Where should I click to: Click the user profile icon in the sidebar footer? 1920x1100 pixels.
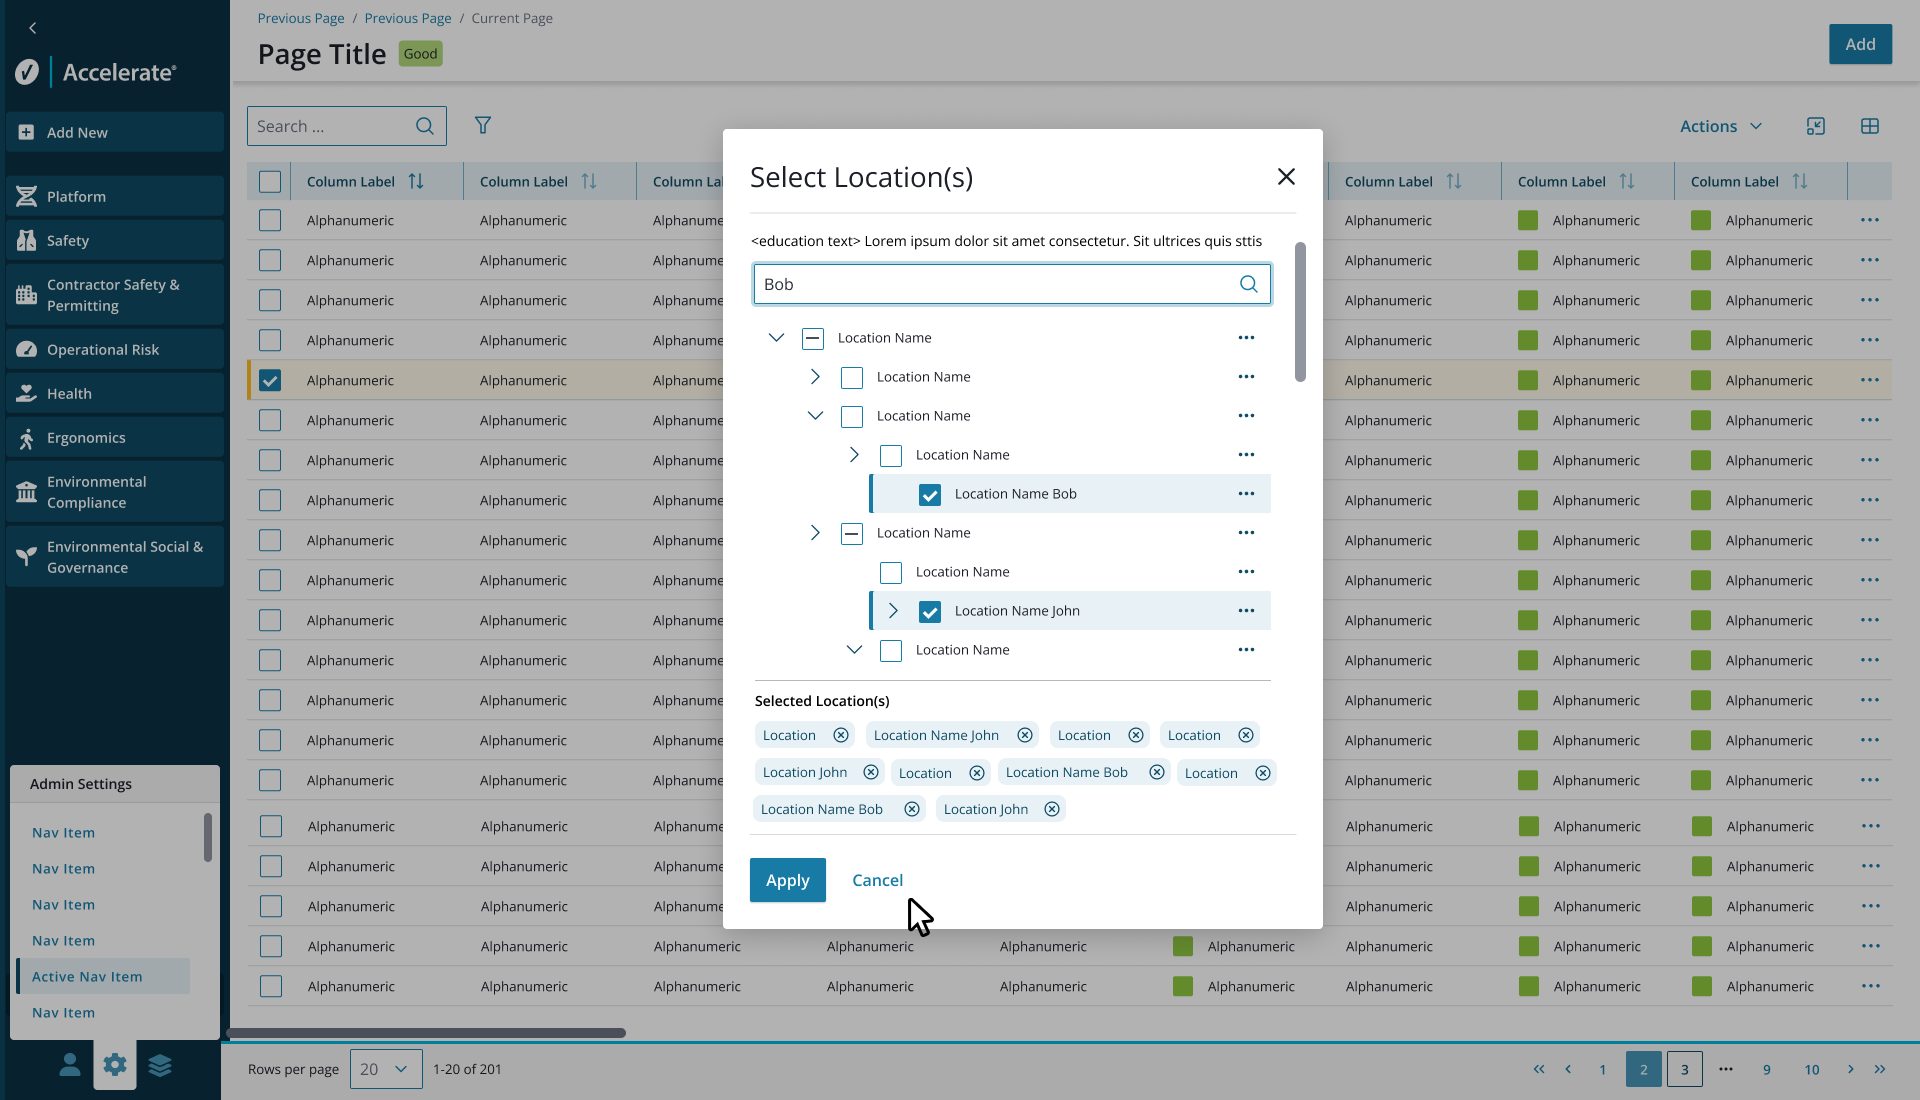click(x=69, y=1065)
